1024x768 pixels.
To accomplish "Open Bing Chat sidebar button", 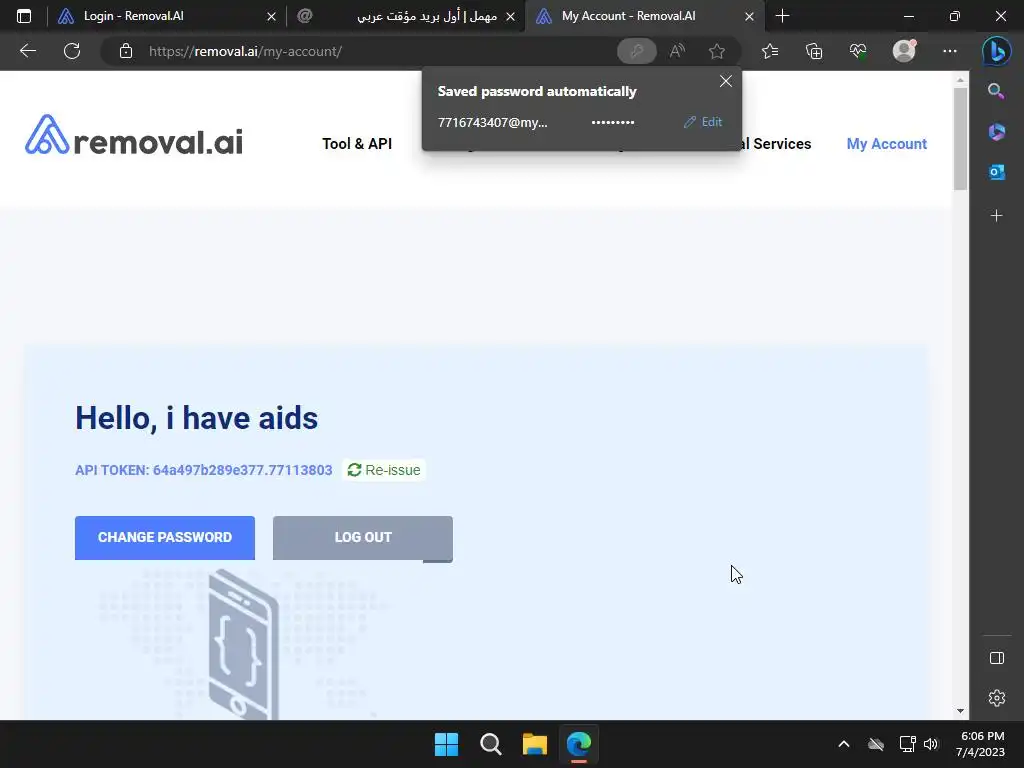I will 997,51.
